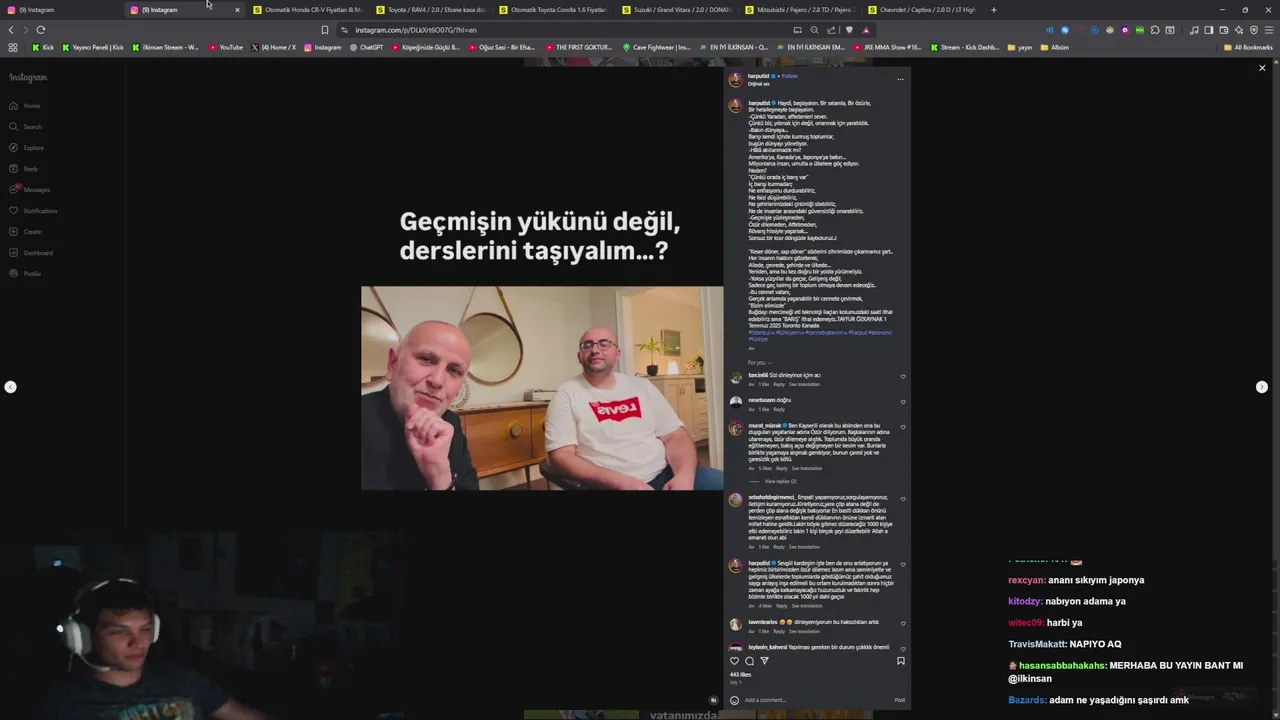Image resolution: width=1280 pixels, height=720 pixels.
Task: Open the Cave Fightwear bookmark
Action: [656, 47]
